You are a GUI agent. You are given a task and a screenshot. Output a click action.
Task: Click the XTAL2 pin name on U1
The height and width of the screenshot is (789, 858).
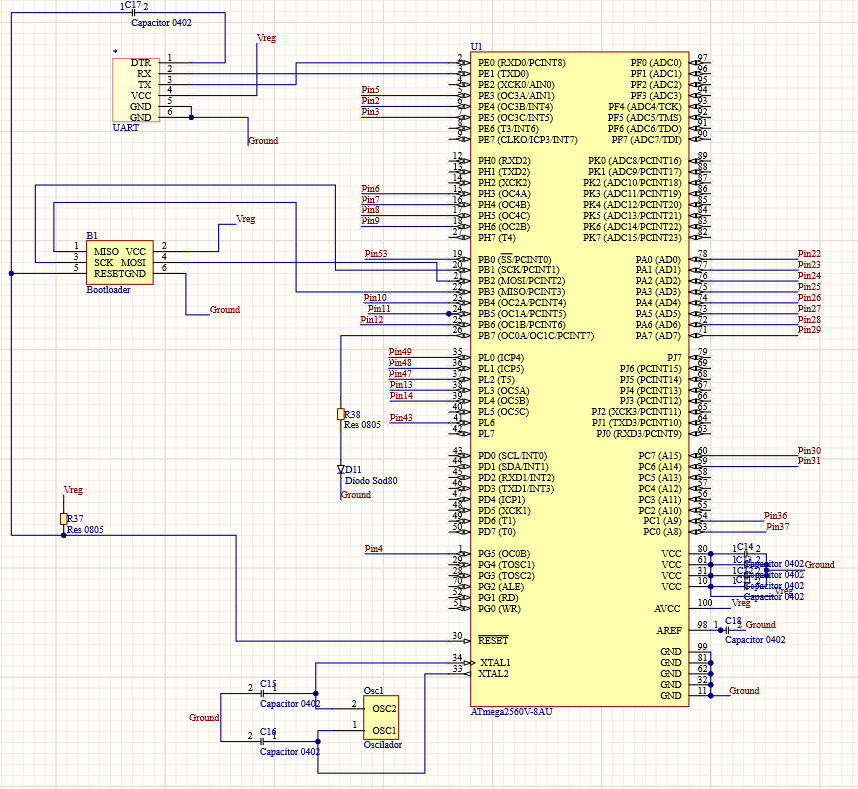click(493, 674)
